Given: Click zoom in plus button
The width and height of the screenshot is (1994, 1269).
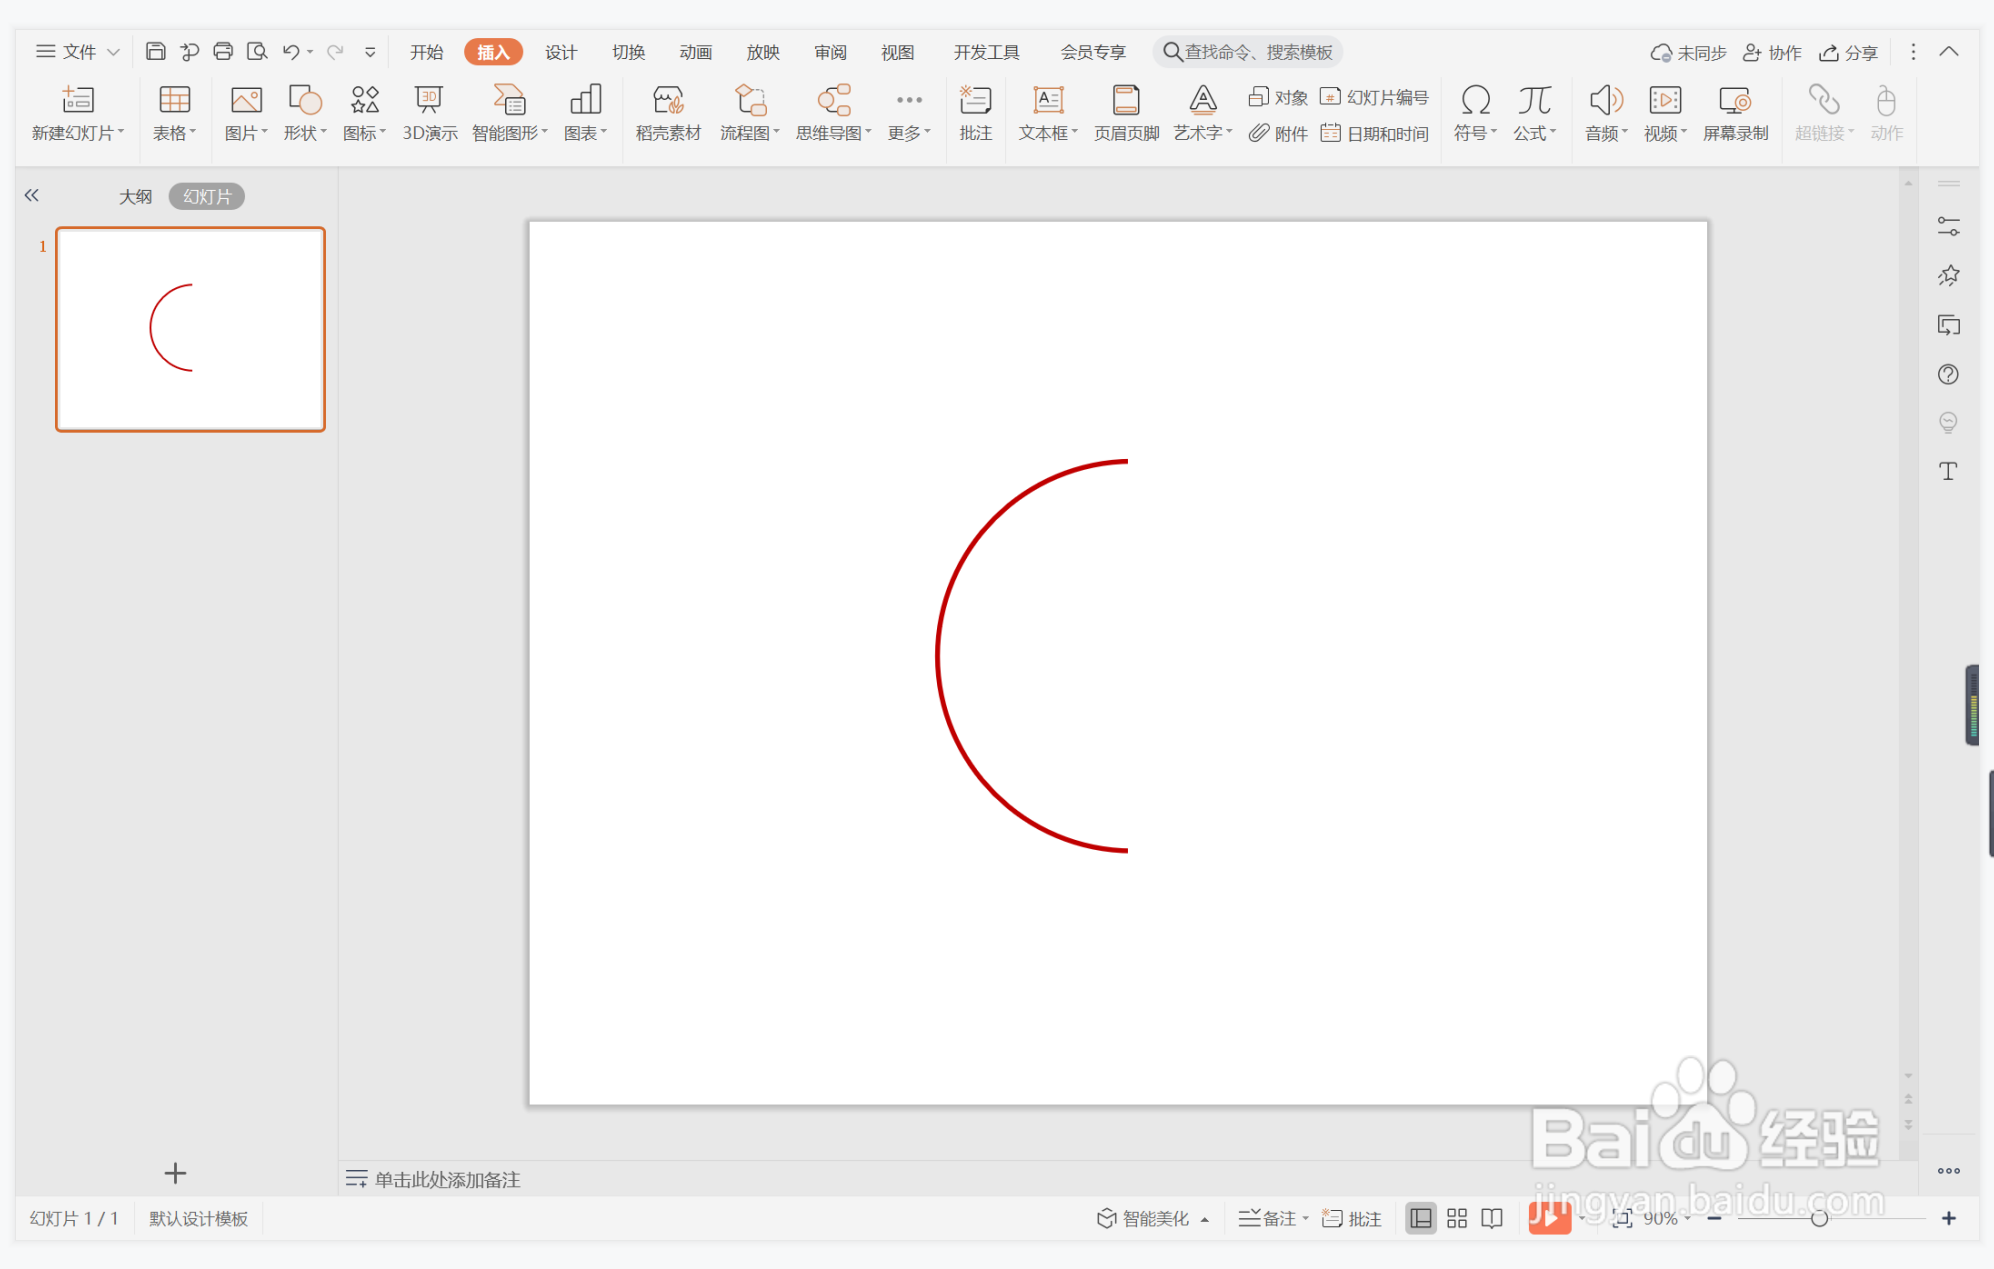Looking at the screenshot, I should click(x=1949, y=1218).
